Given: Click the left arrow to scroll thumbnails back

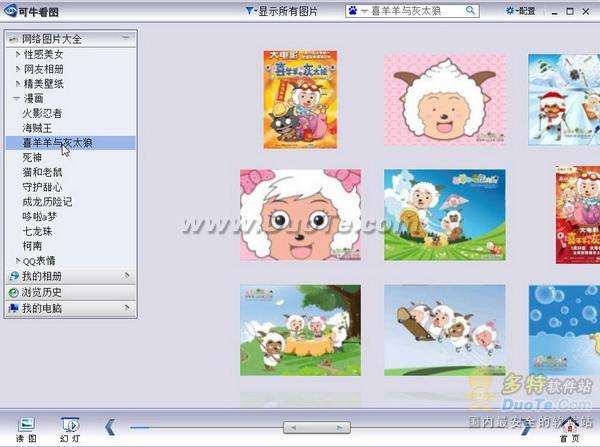Looking at the screenshot, I should point(110,426).
